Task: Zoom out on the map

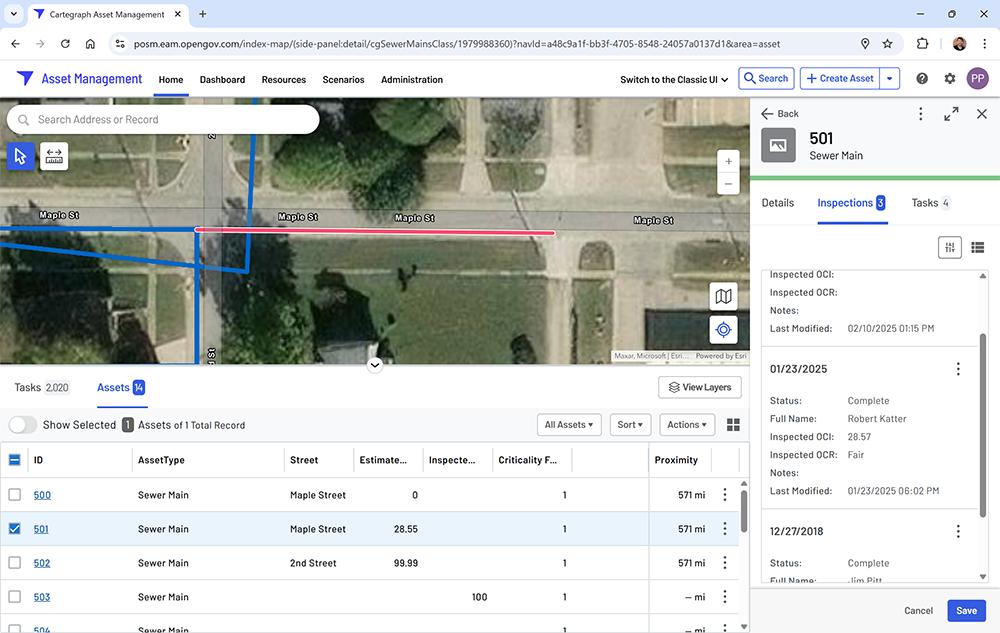Action: pos(728,184)
